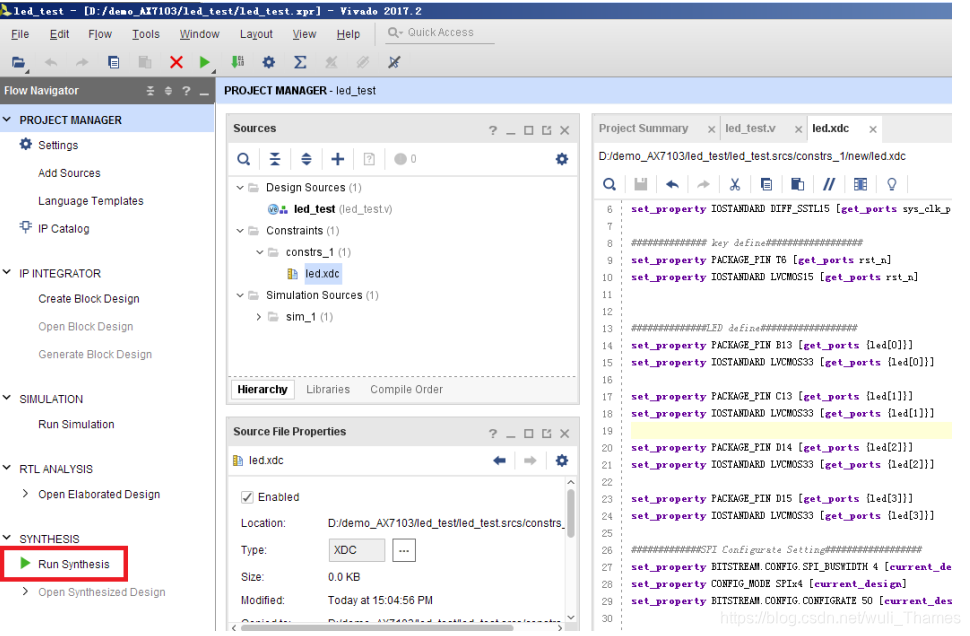The height and width of the screenshot is (636, 970).
Task: Expand all in Sources panel
Action: 306,159
